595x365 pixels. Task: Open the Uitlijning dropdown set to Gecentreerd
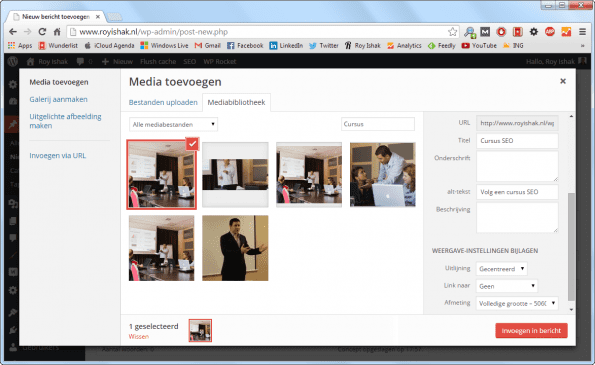[x=501, y=269]
